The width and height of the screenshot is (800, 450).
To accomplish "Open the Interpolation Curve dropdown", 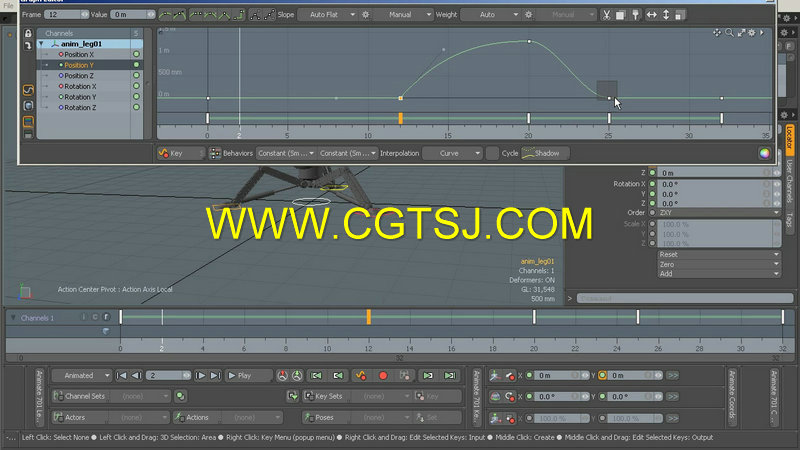I will pos(453,153).
